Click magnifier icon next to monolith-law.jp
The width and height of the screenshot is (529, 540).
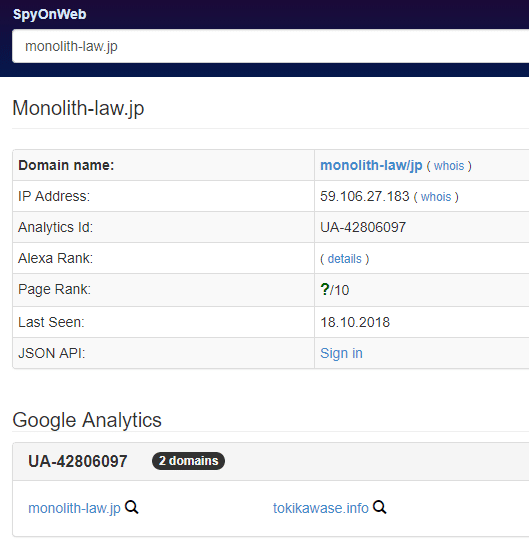click(x=132, y=507)
